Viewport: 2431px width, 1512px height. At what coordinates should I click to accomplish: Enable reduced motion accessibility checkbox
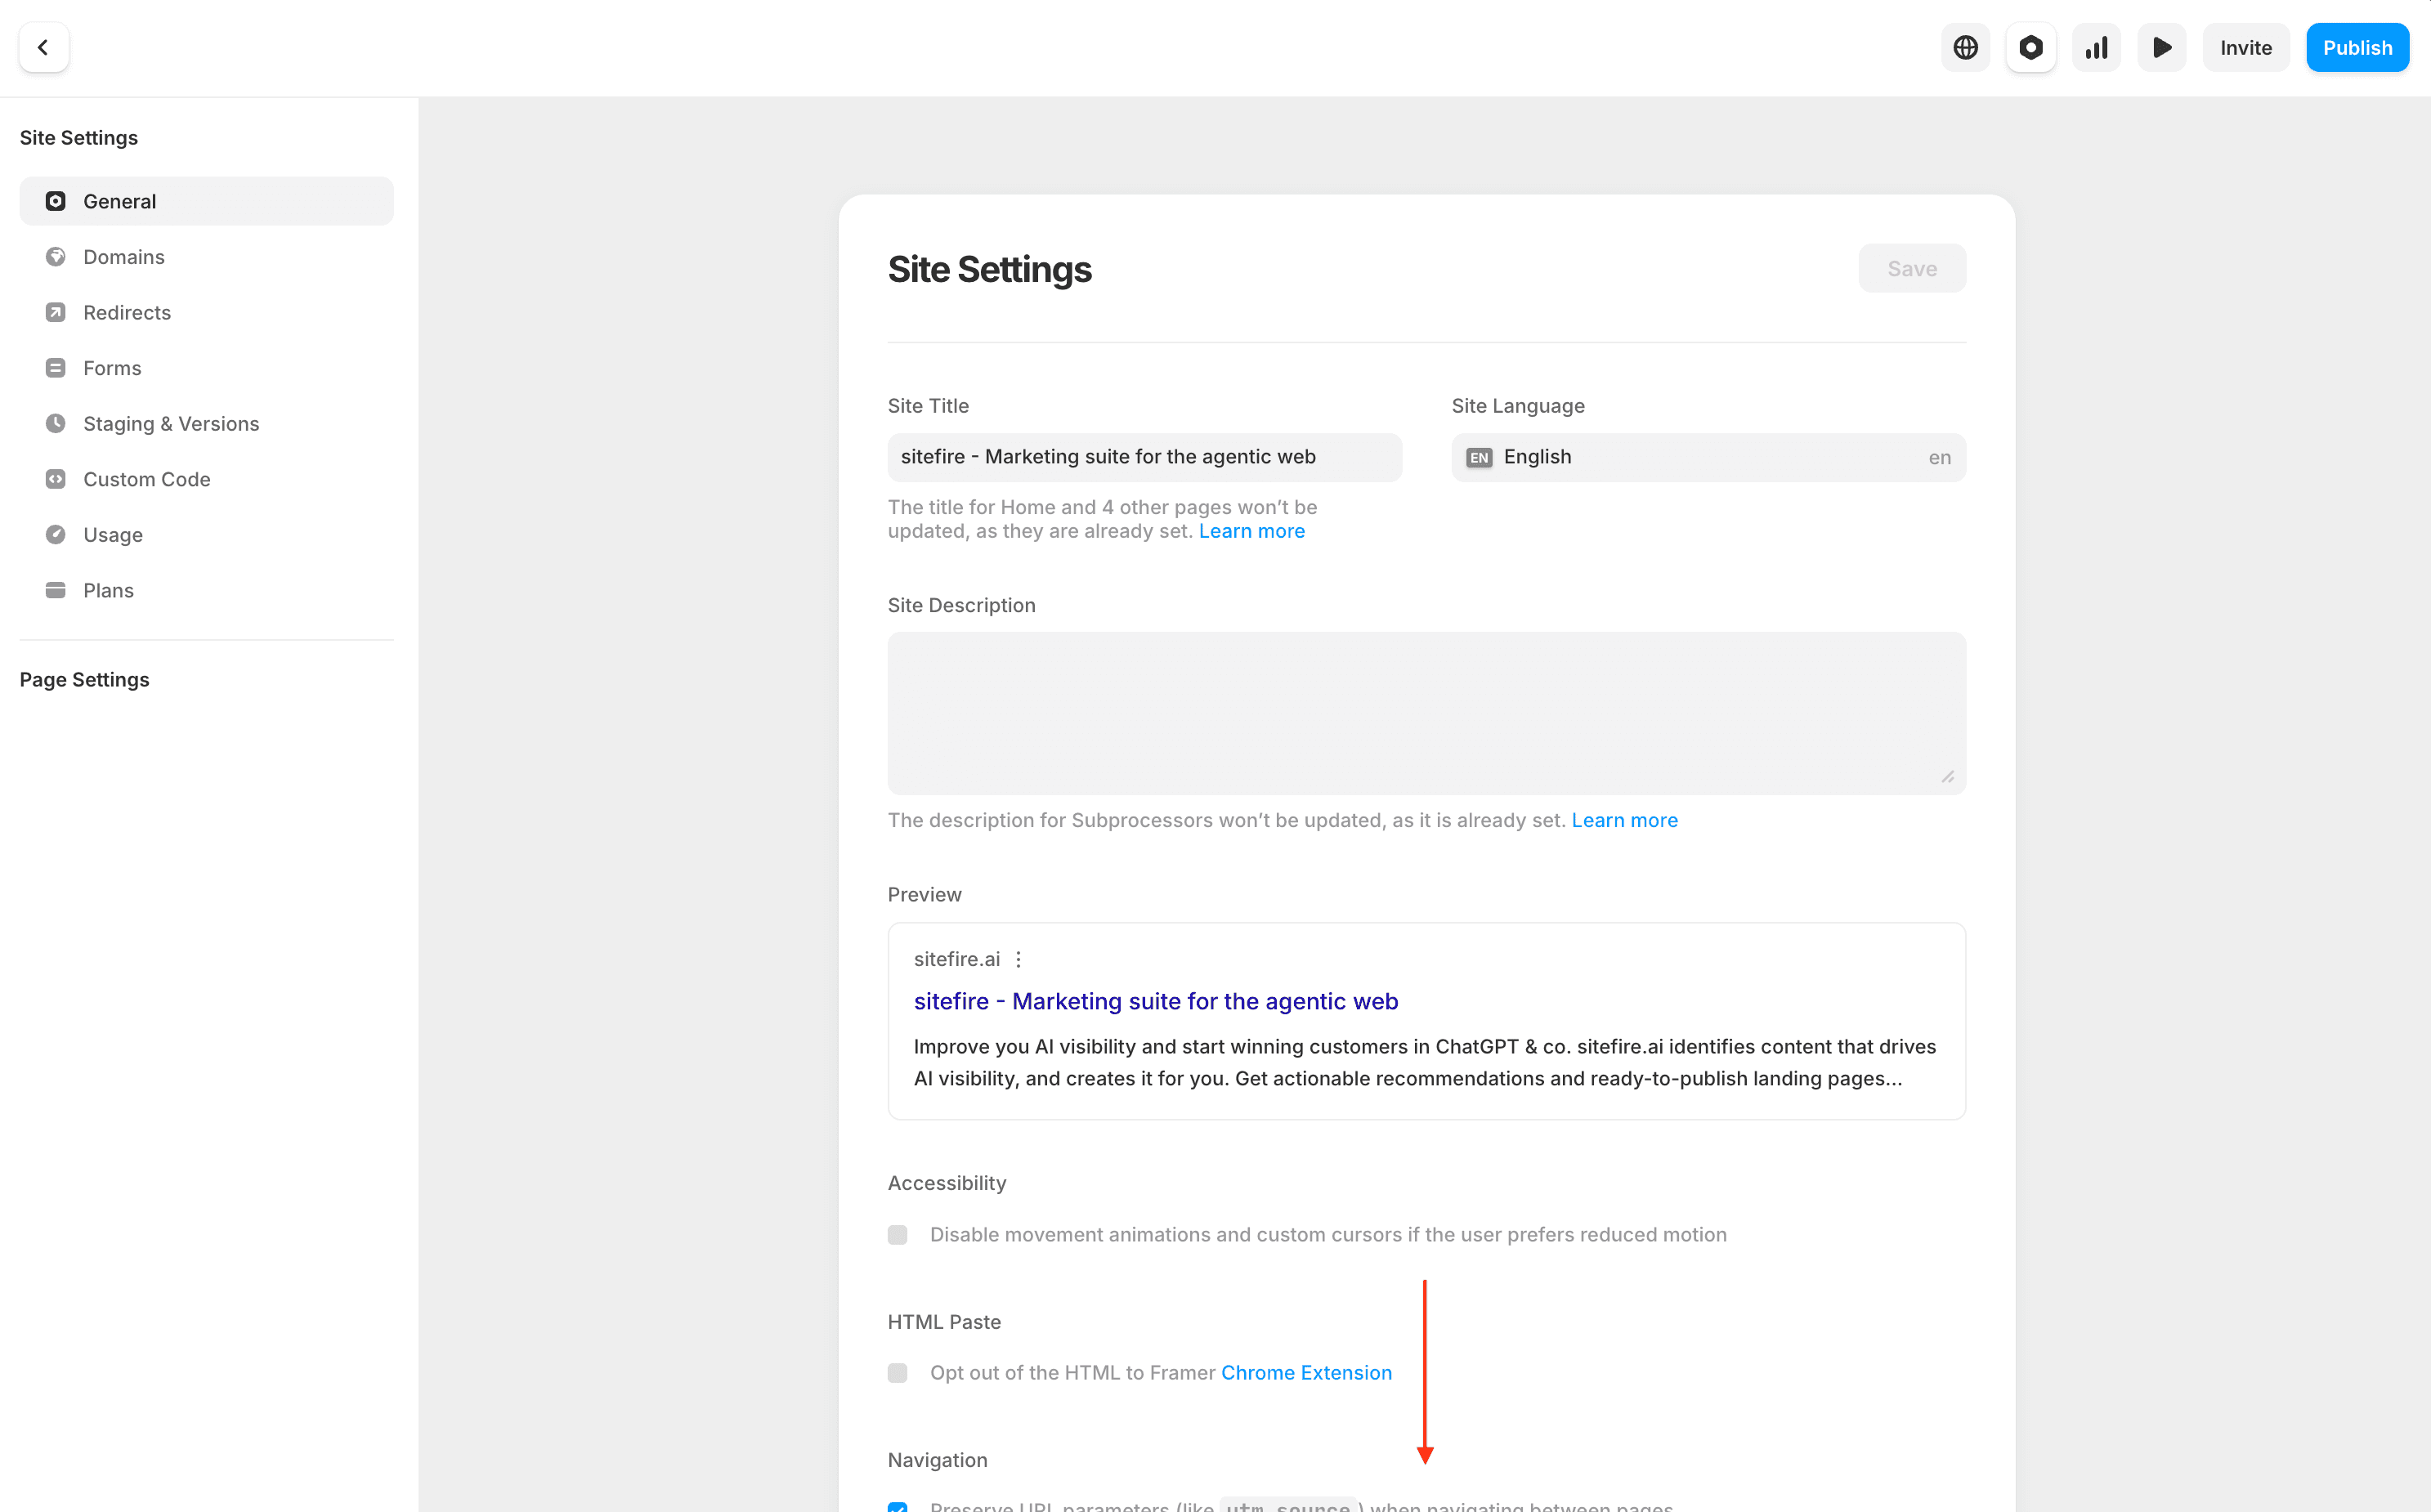[897, 1234]
